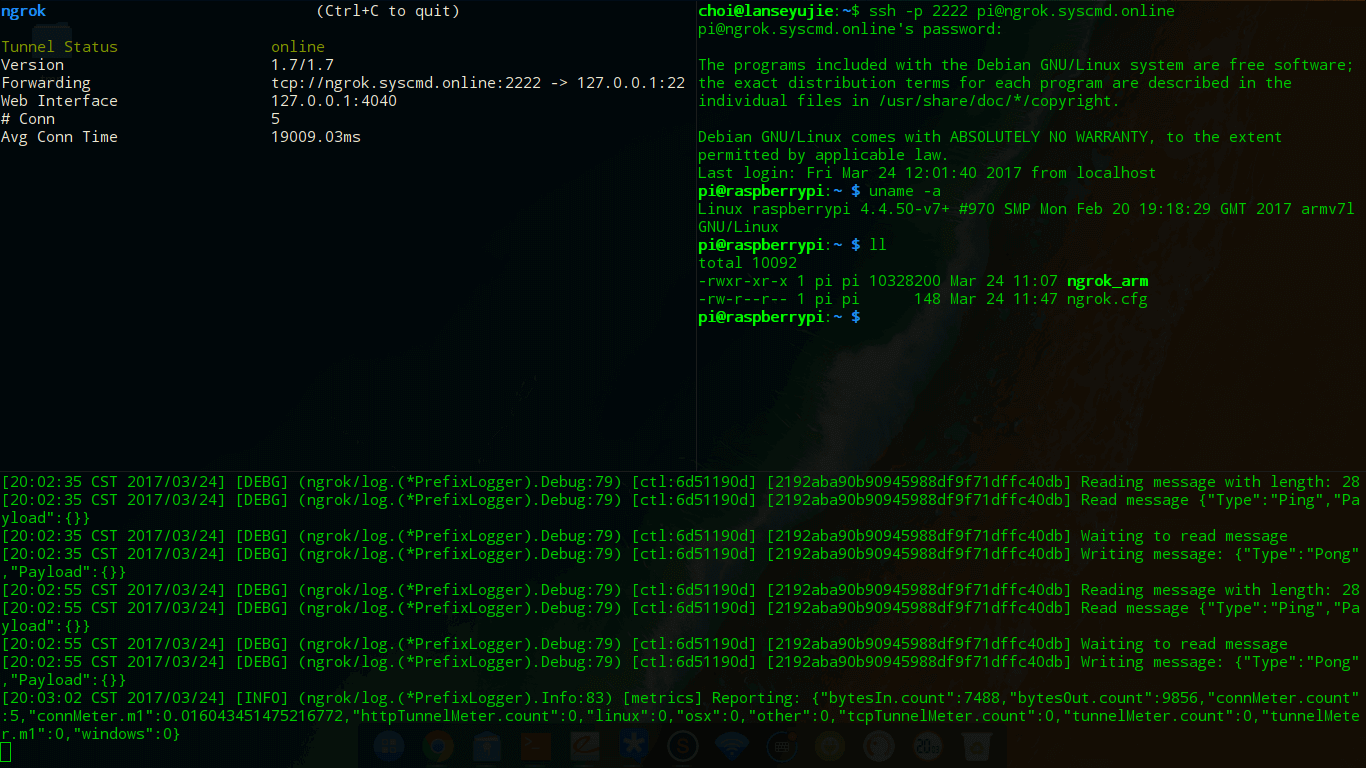
Task: Click the 'ssh -p 2222' command line
Action: (1022, 11)
